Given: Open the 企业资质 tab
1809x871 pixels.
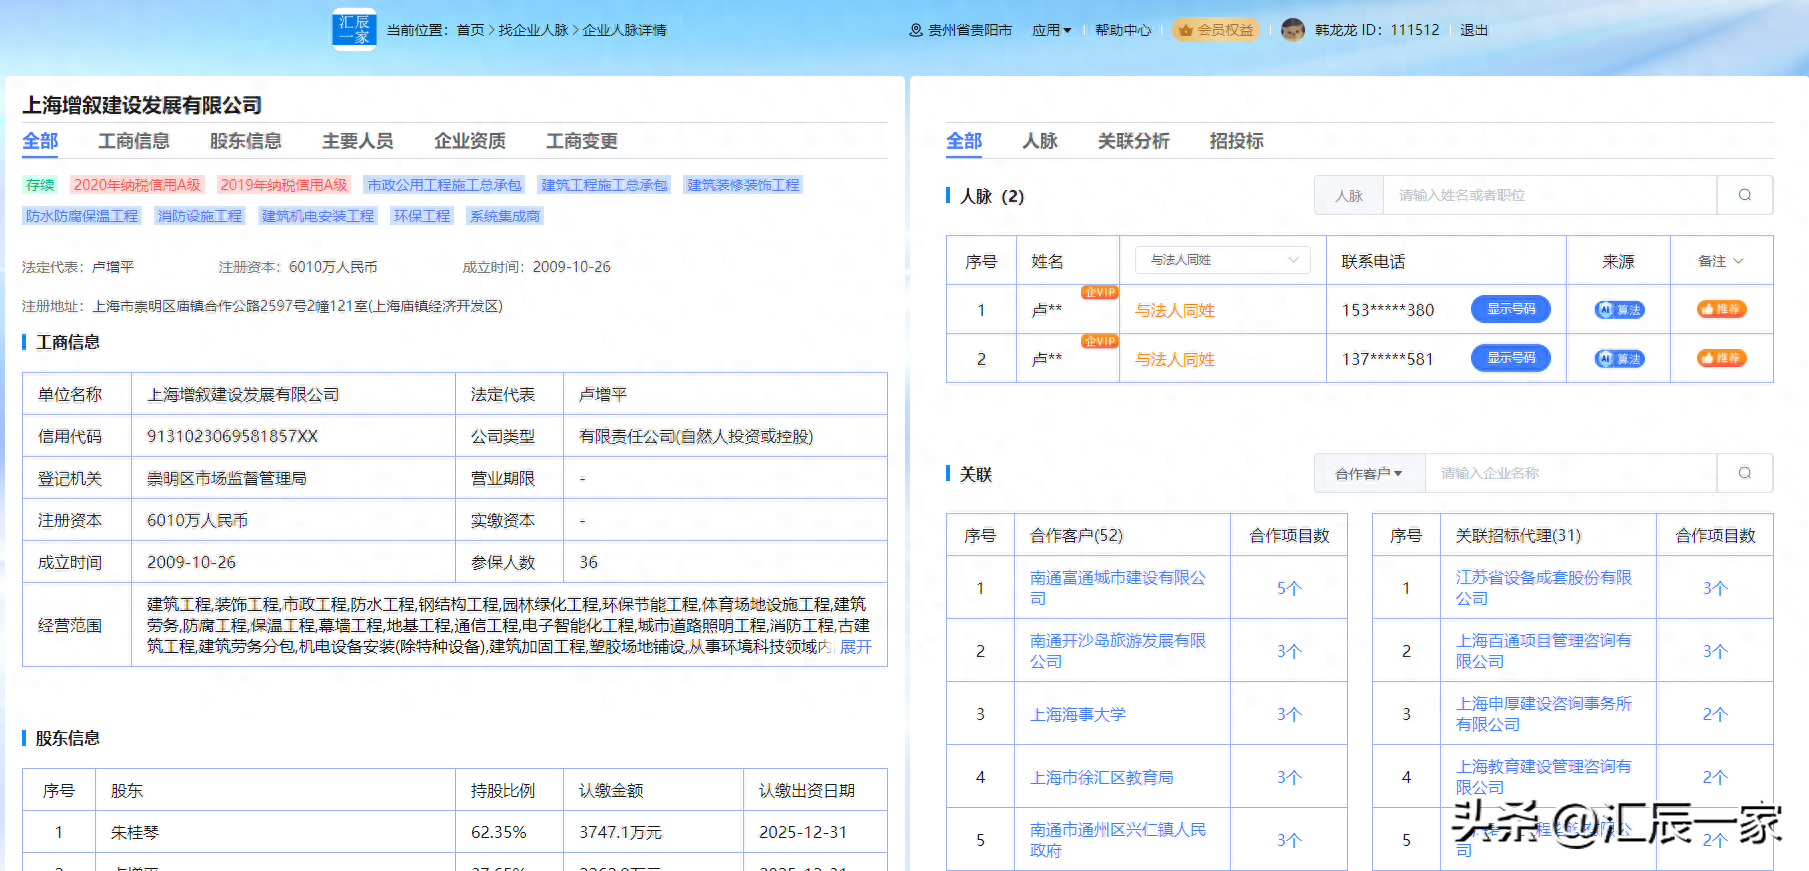Looking at the screenshot, I should pyautogui.click(x=470, y=141).
